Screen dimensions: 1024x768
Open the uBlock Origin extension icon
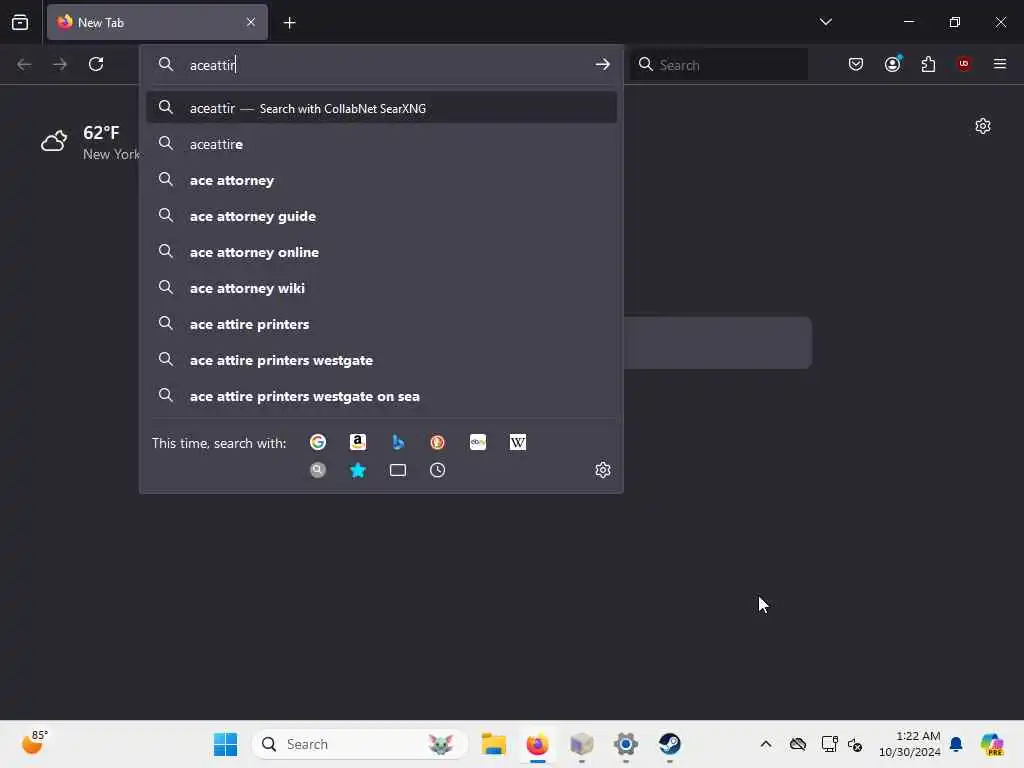[x=964, y=64]
